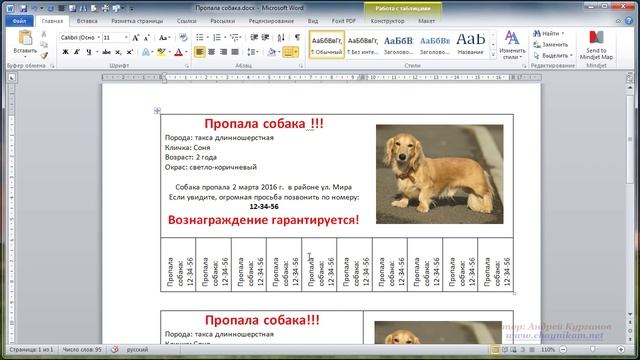Open the font name combo box
640x360 pixels.
[x=80, y=38]
